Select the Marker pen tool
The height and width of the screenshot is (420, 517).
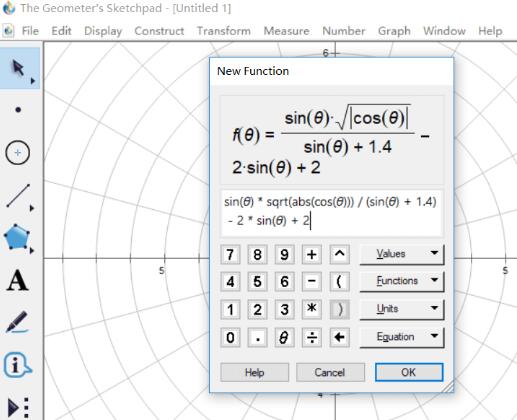click(17, 322)
